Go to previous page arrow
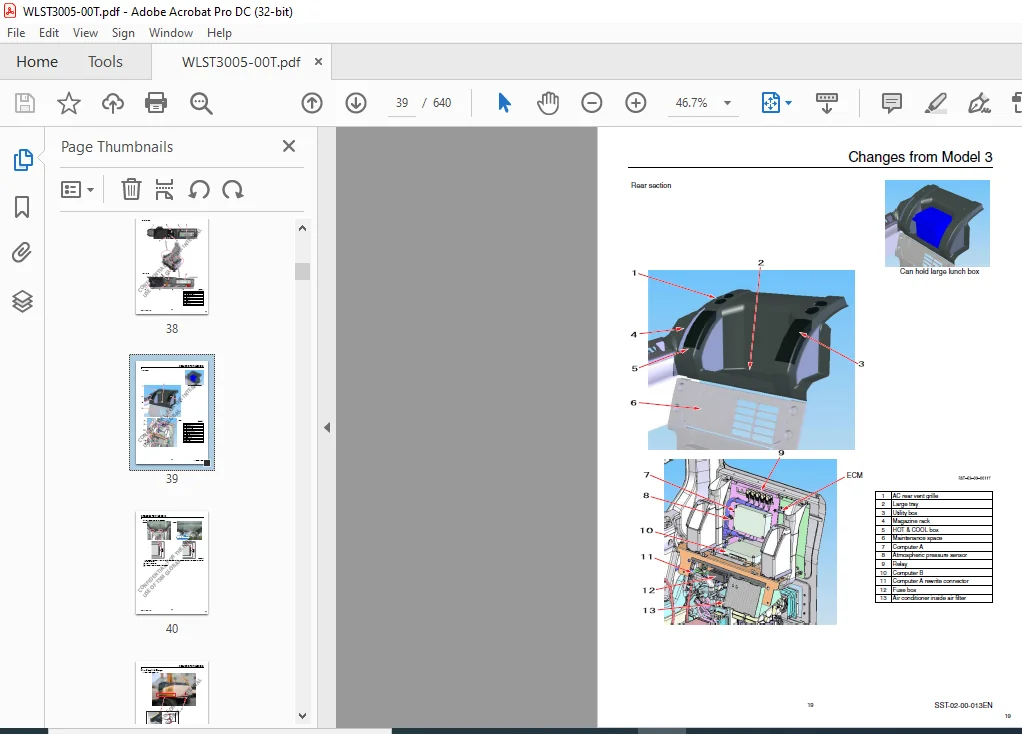Screen dimensions: 1022x734 [x=312, y=103]
